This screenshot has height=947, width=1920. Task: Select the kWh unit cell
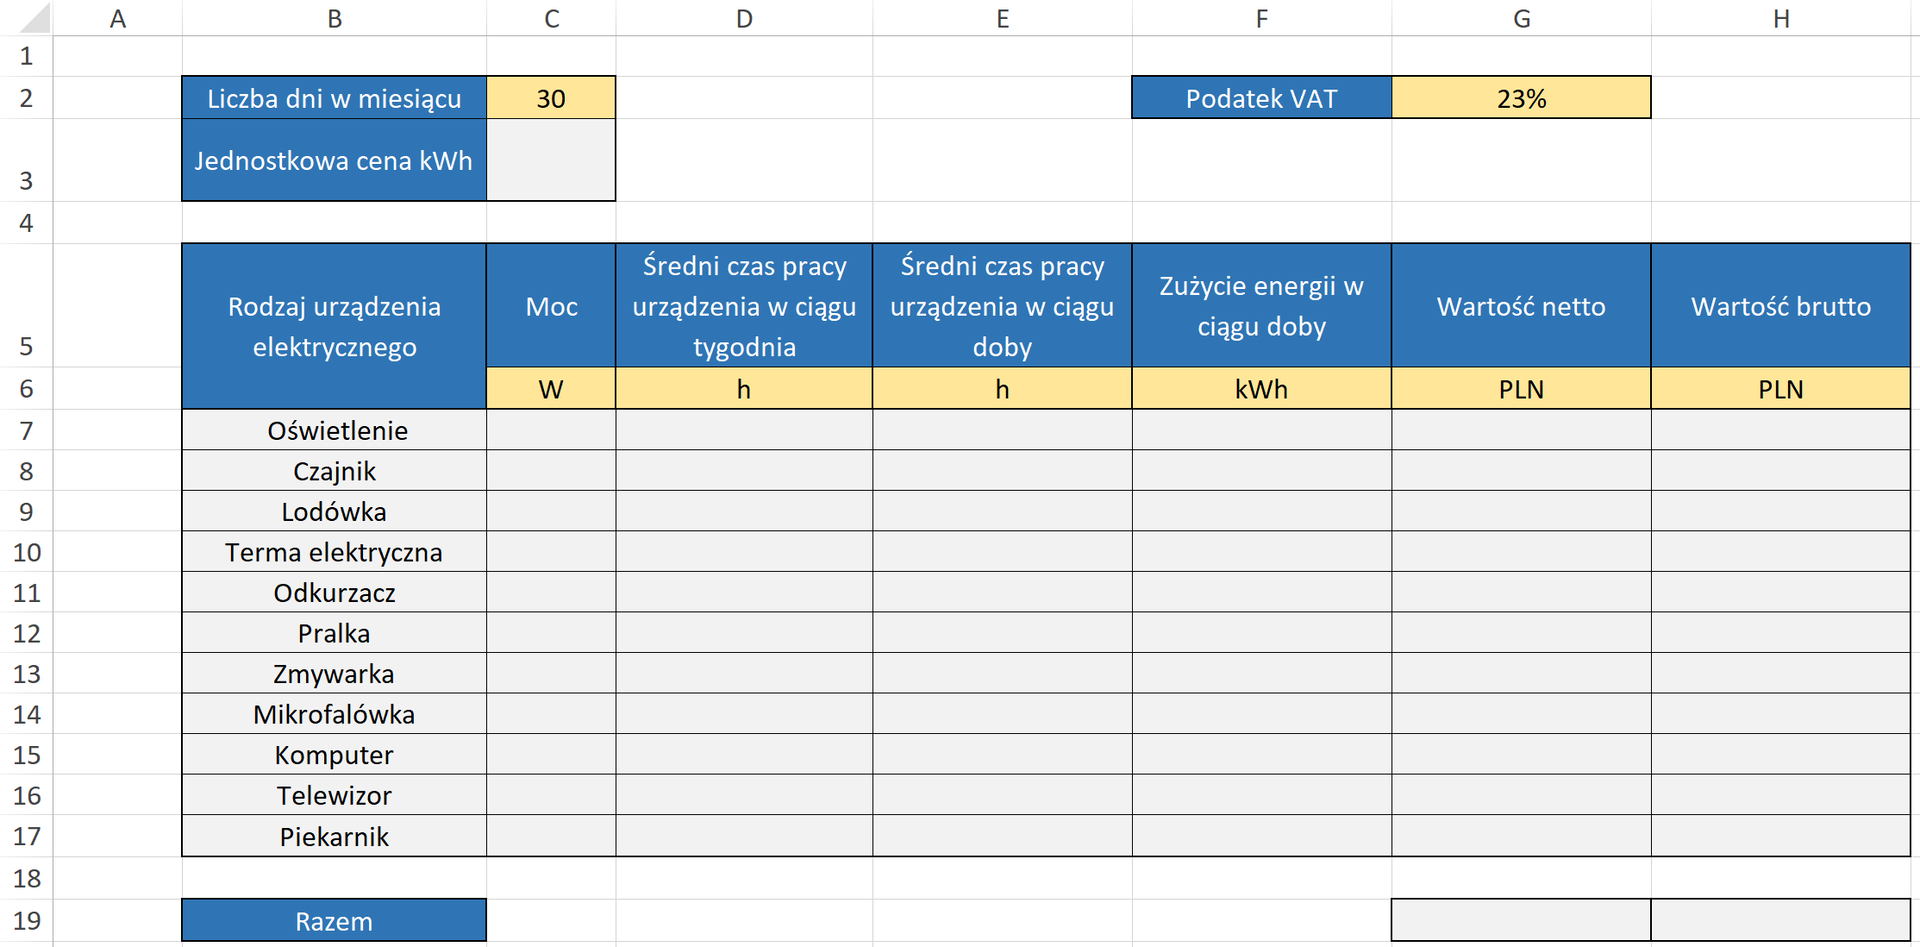click(x=1261, y=389)
